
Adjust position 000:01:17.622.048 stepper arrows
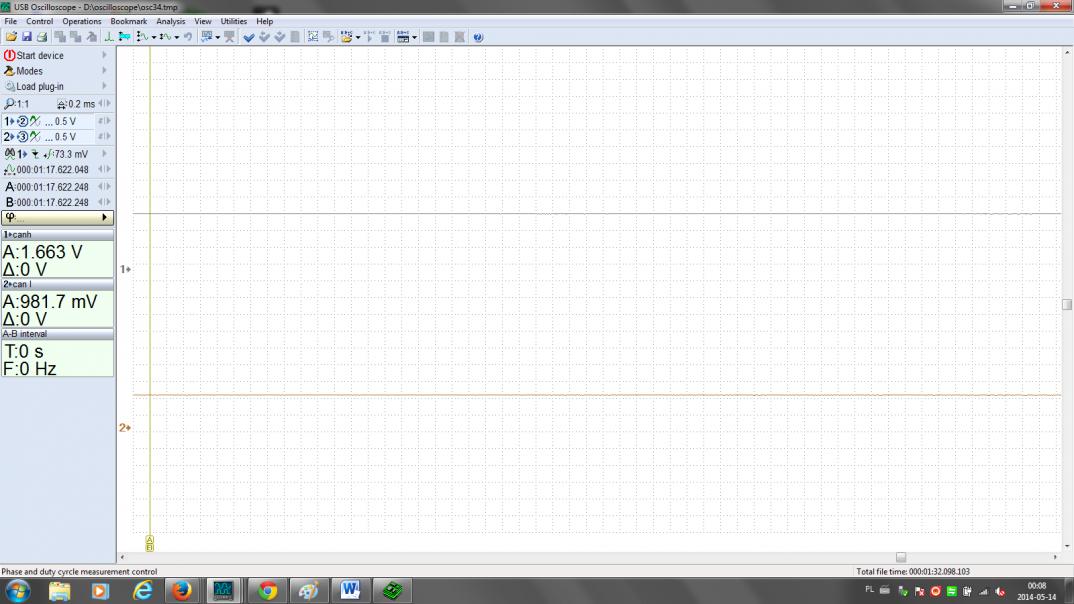coord(104,169)
